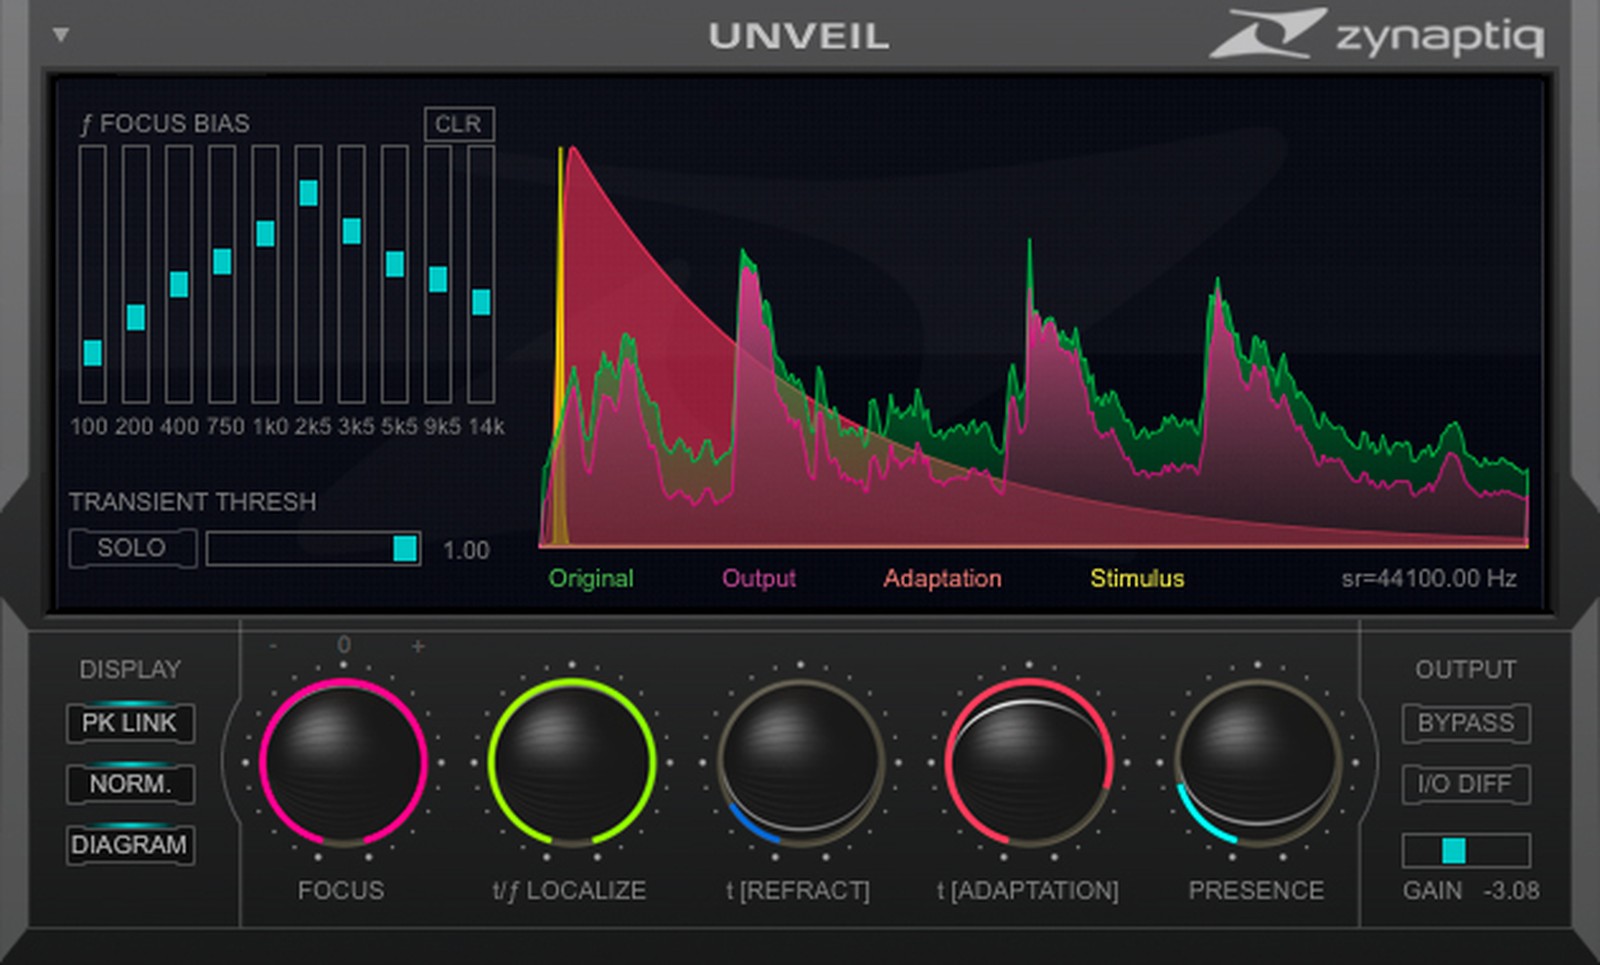Click the gain value -3.08
Viewport: 1600px width, 965px height.
[x=1511, y=890]
